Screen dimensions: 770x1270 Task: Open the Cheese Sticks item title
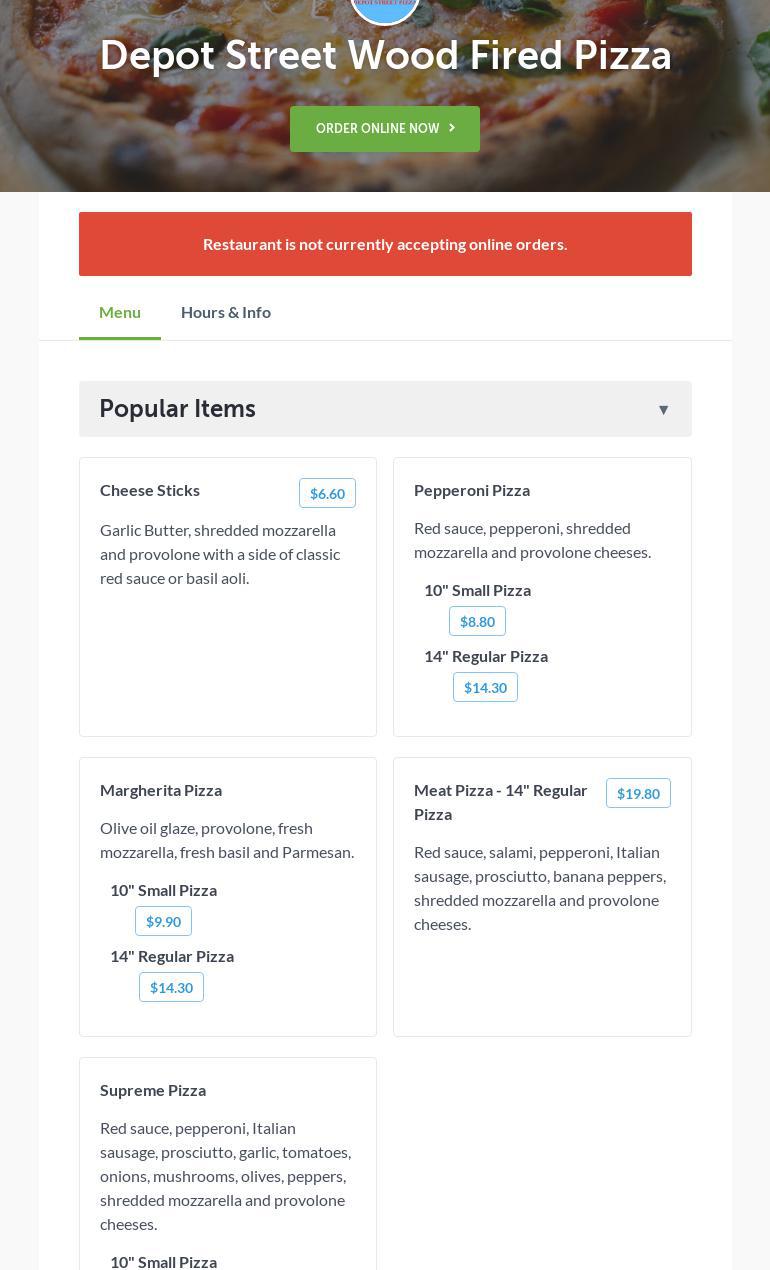pyautogui.click(x=150, y=490)
